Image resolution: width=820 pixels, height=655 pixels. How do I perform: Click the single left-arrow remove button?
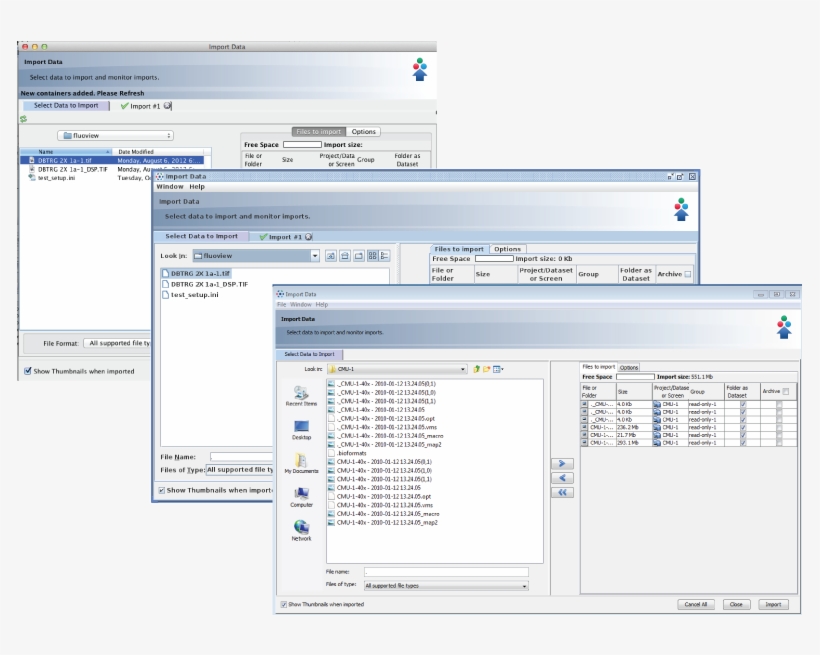(564, 478)
